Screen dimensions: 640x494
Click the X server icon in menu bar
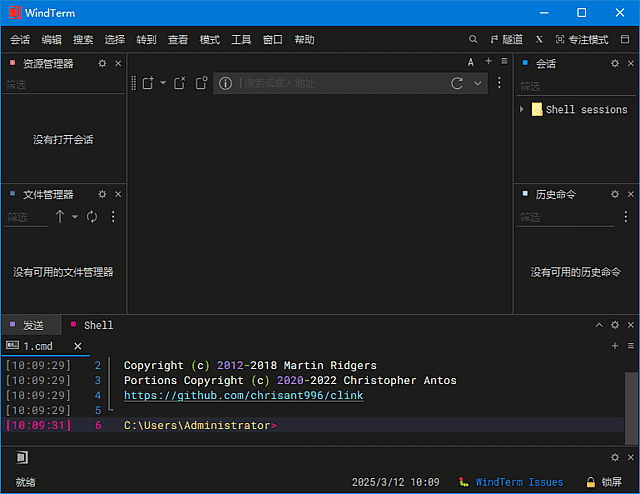(x=539, y=39)
